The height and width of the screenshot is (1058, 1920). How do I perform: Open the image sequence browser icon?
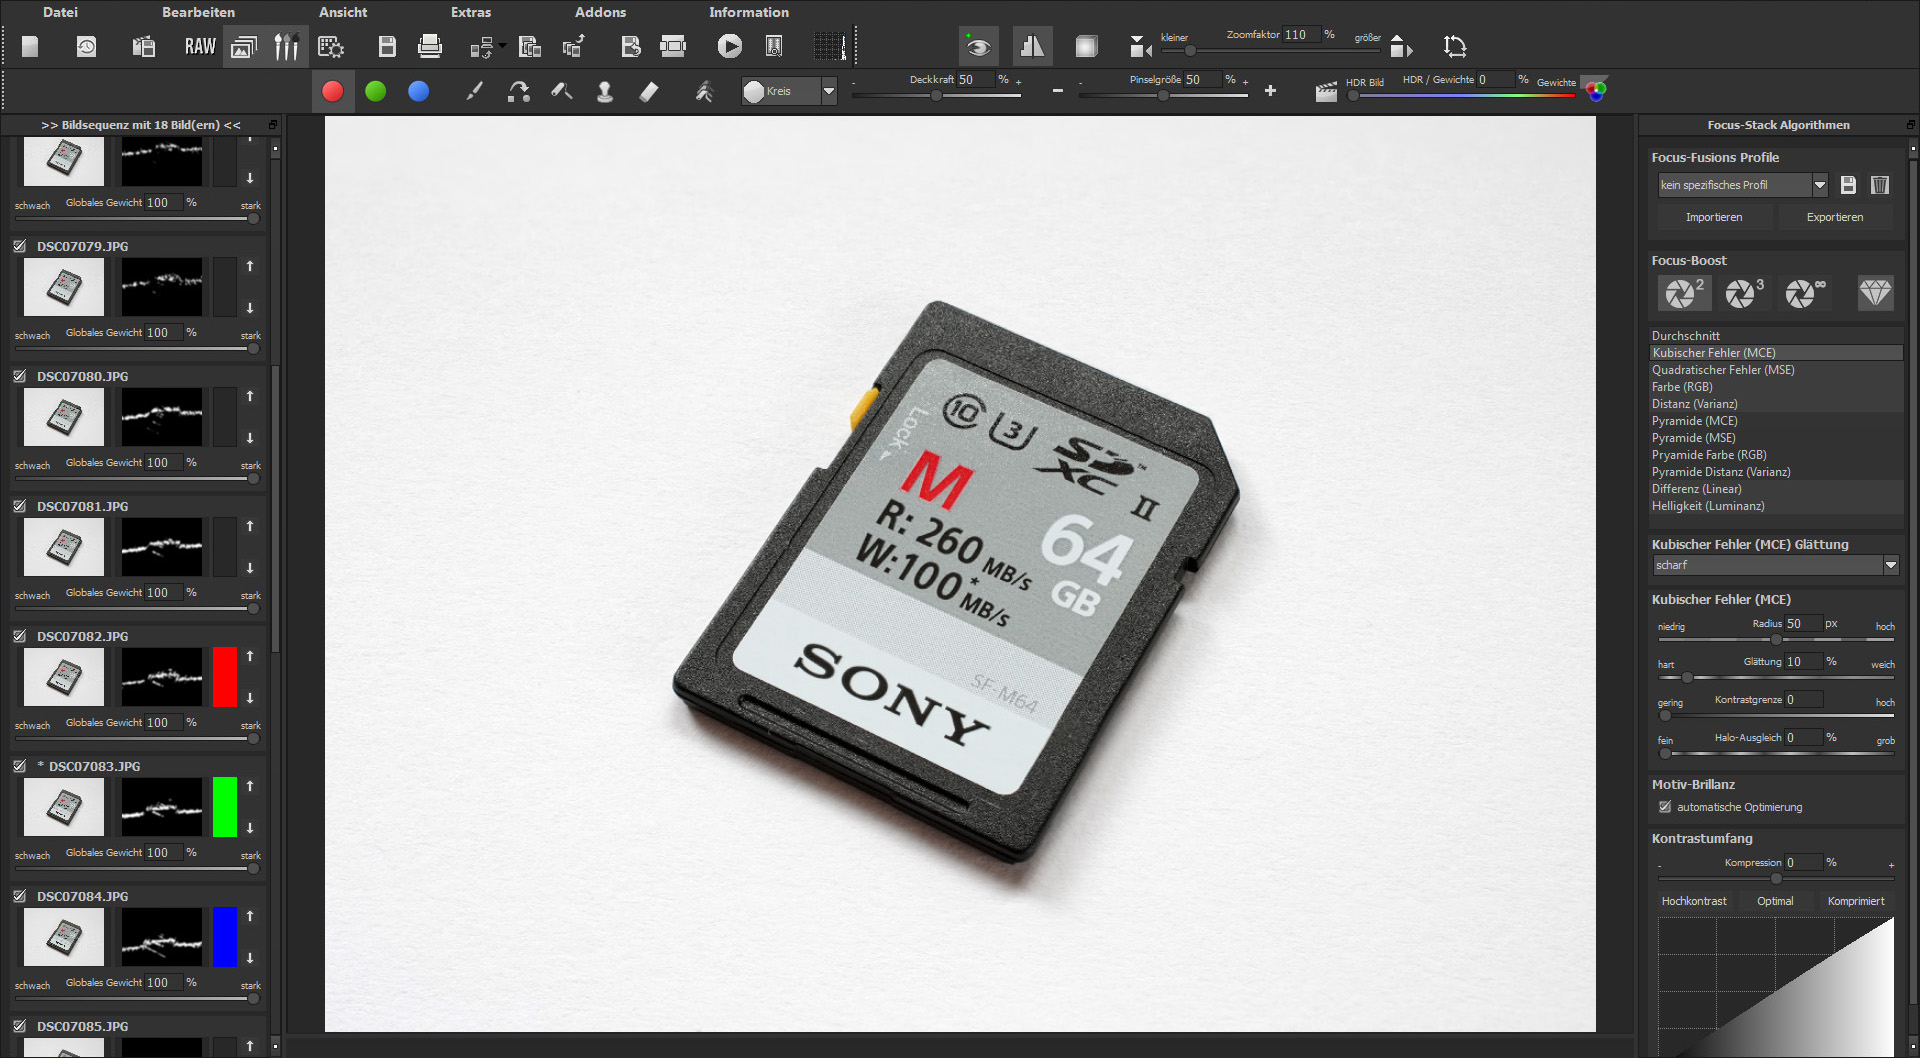[243, 46]
